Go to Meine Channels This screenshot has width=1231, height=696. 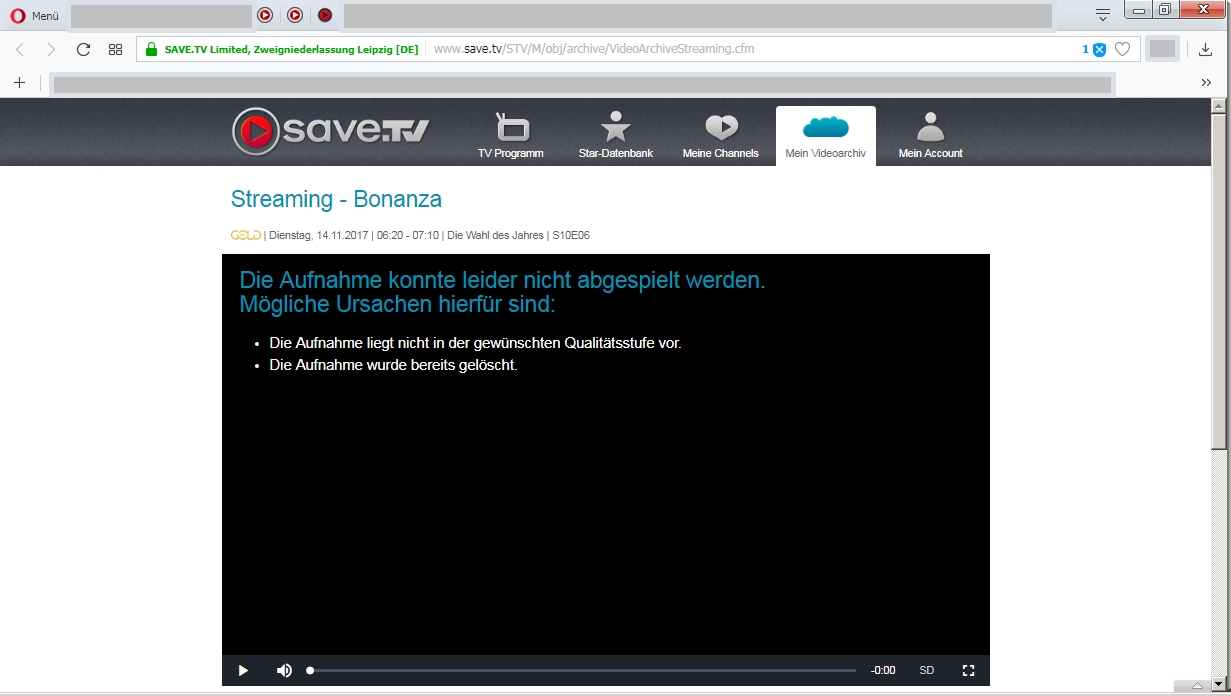click(720, 135)
